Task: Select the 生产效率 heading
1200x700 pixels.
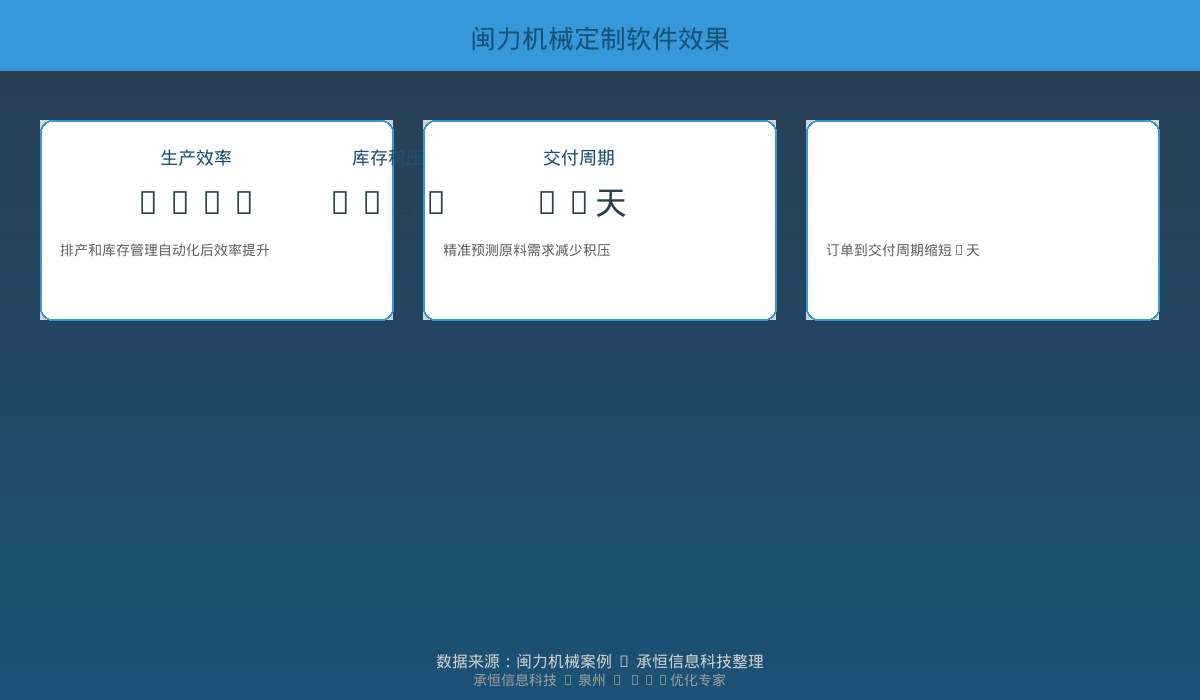Action: [196, 158]
